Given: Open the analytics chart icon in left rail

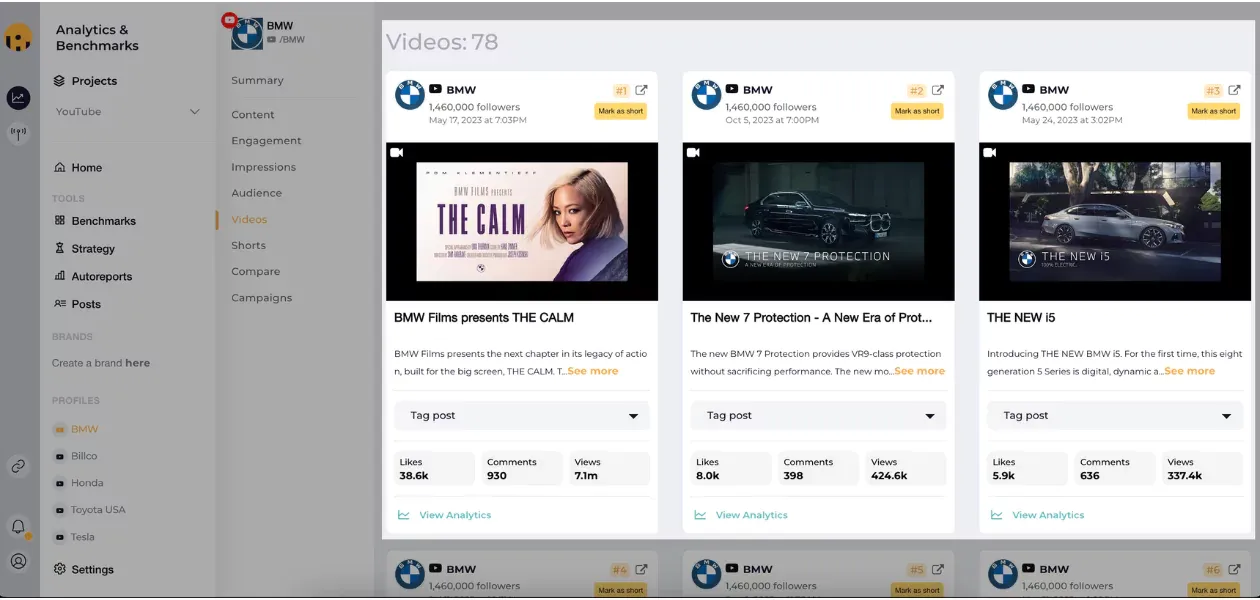Looking at the screenshot, I should coord(18,97).
